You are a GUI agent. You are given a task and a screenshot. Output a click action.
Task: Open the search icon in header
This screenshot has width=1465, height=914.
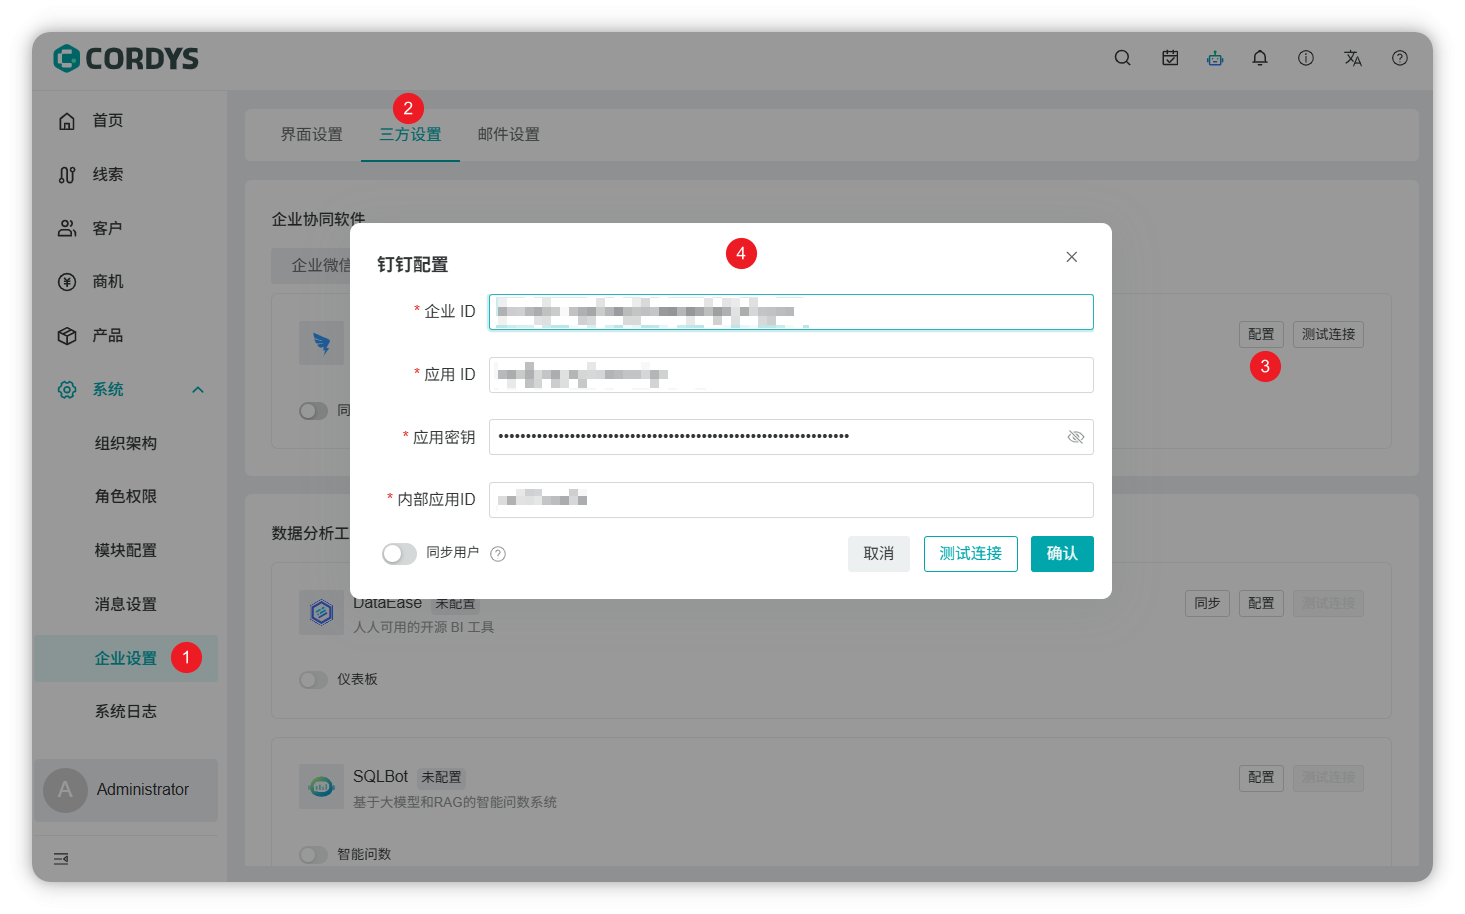1123,58
